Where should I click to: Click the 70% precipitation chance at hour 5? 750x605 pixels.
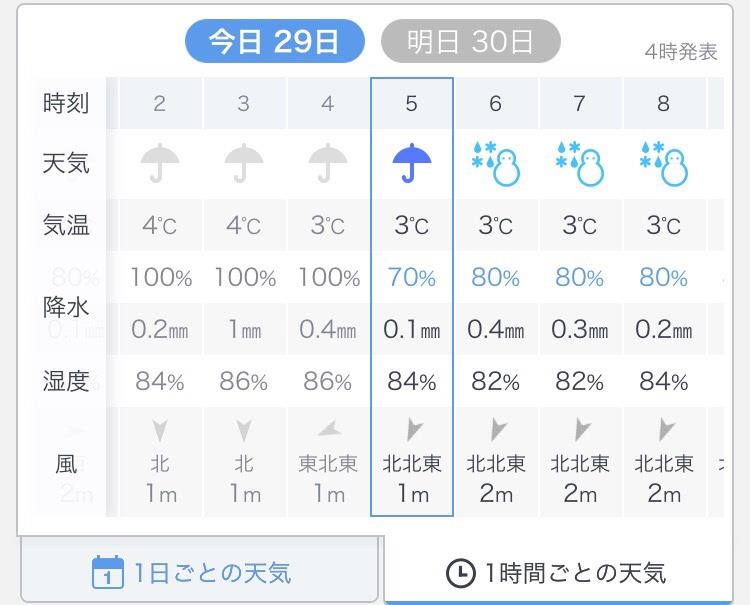pos(412,277)
